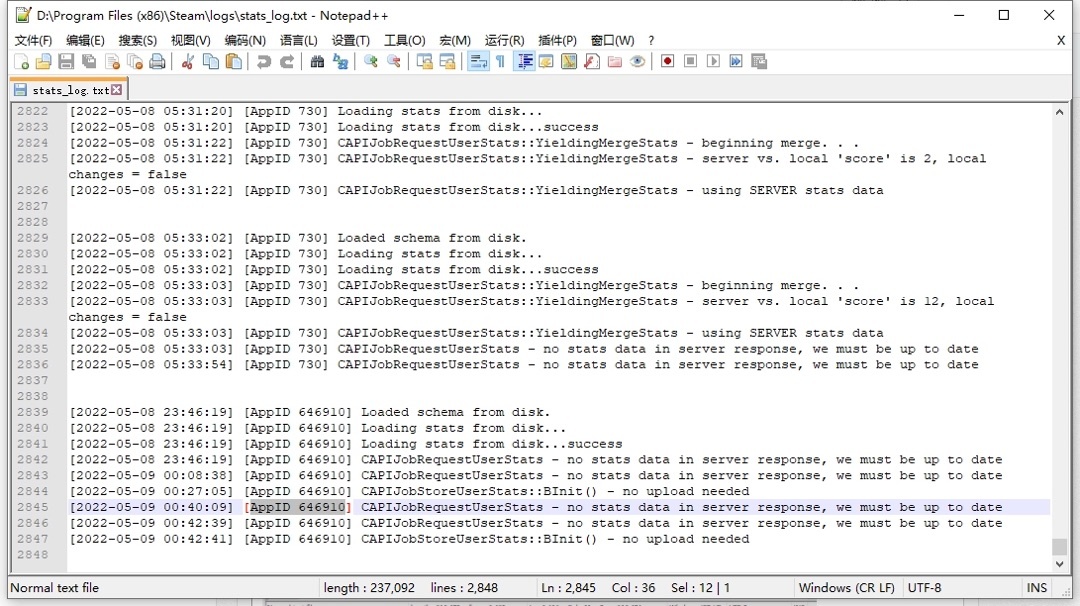Redo the last undone edit
1080x606 pixels.
pyautogui.click(x=287, y=62)
